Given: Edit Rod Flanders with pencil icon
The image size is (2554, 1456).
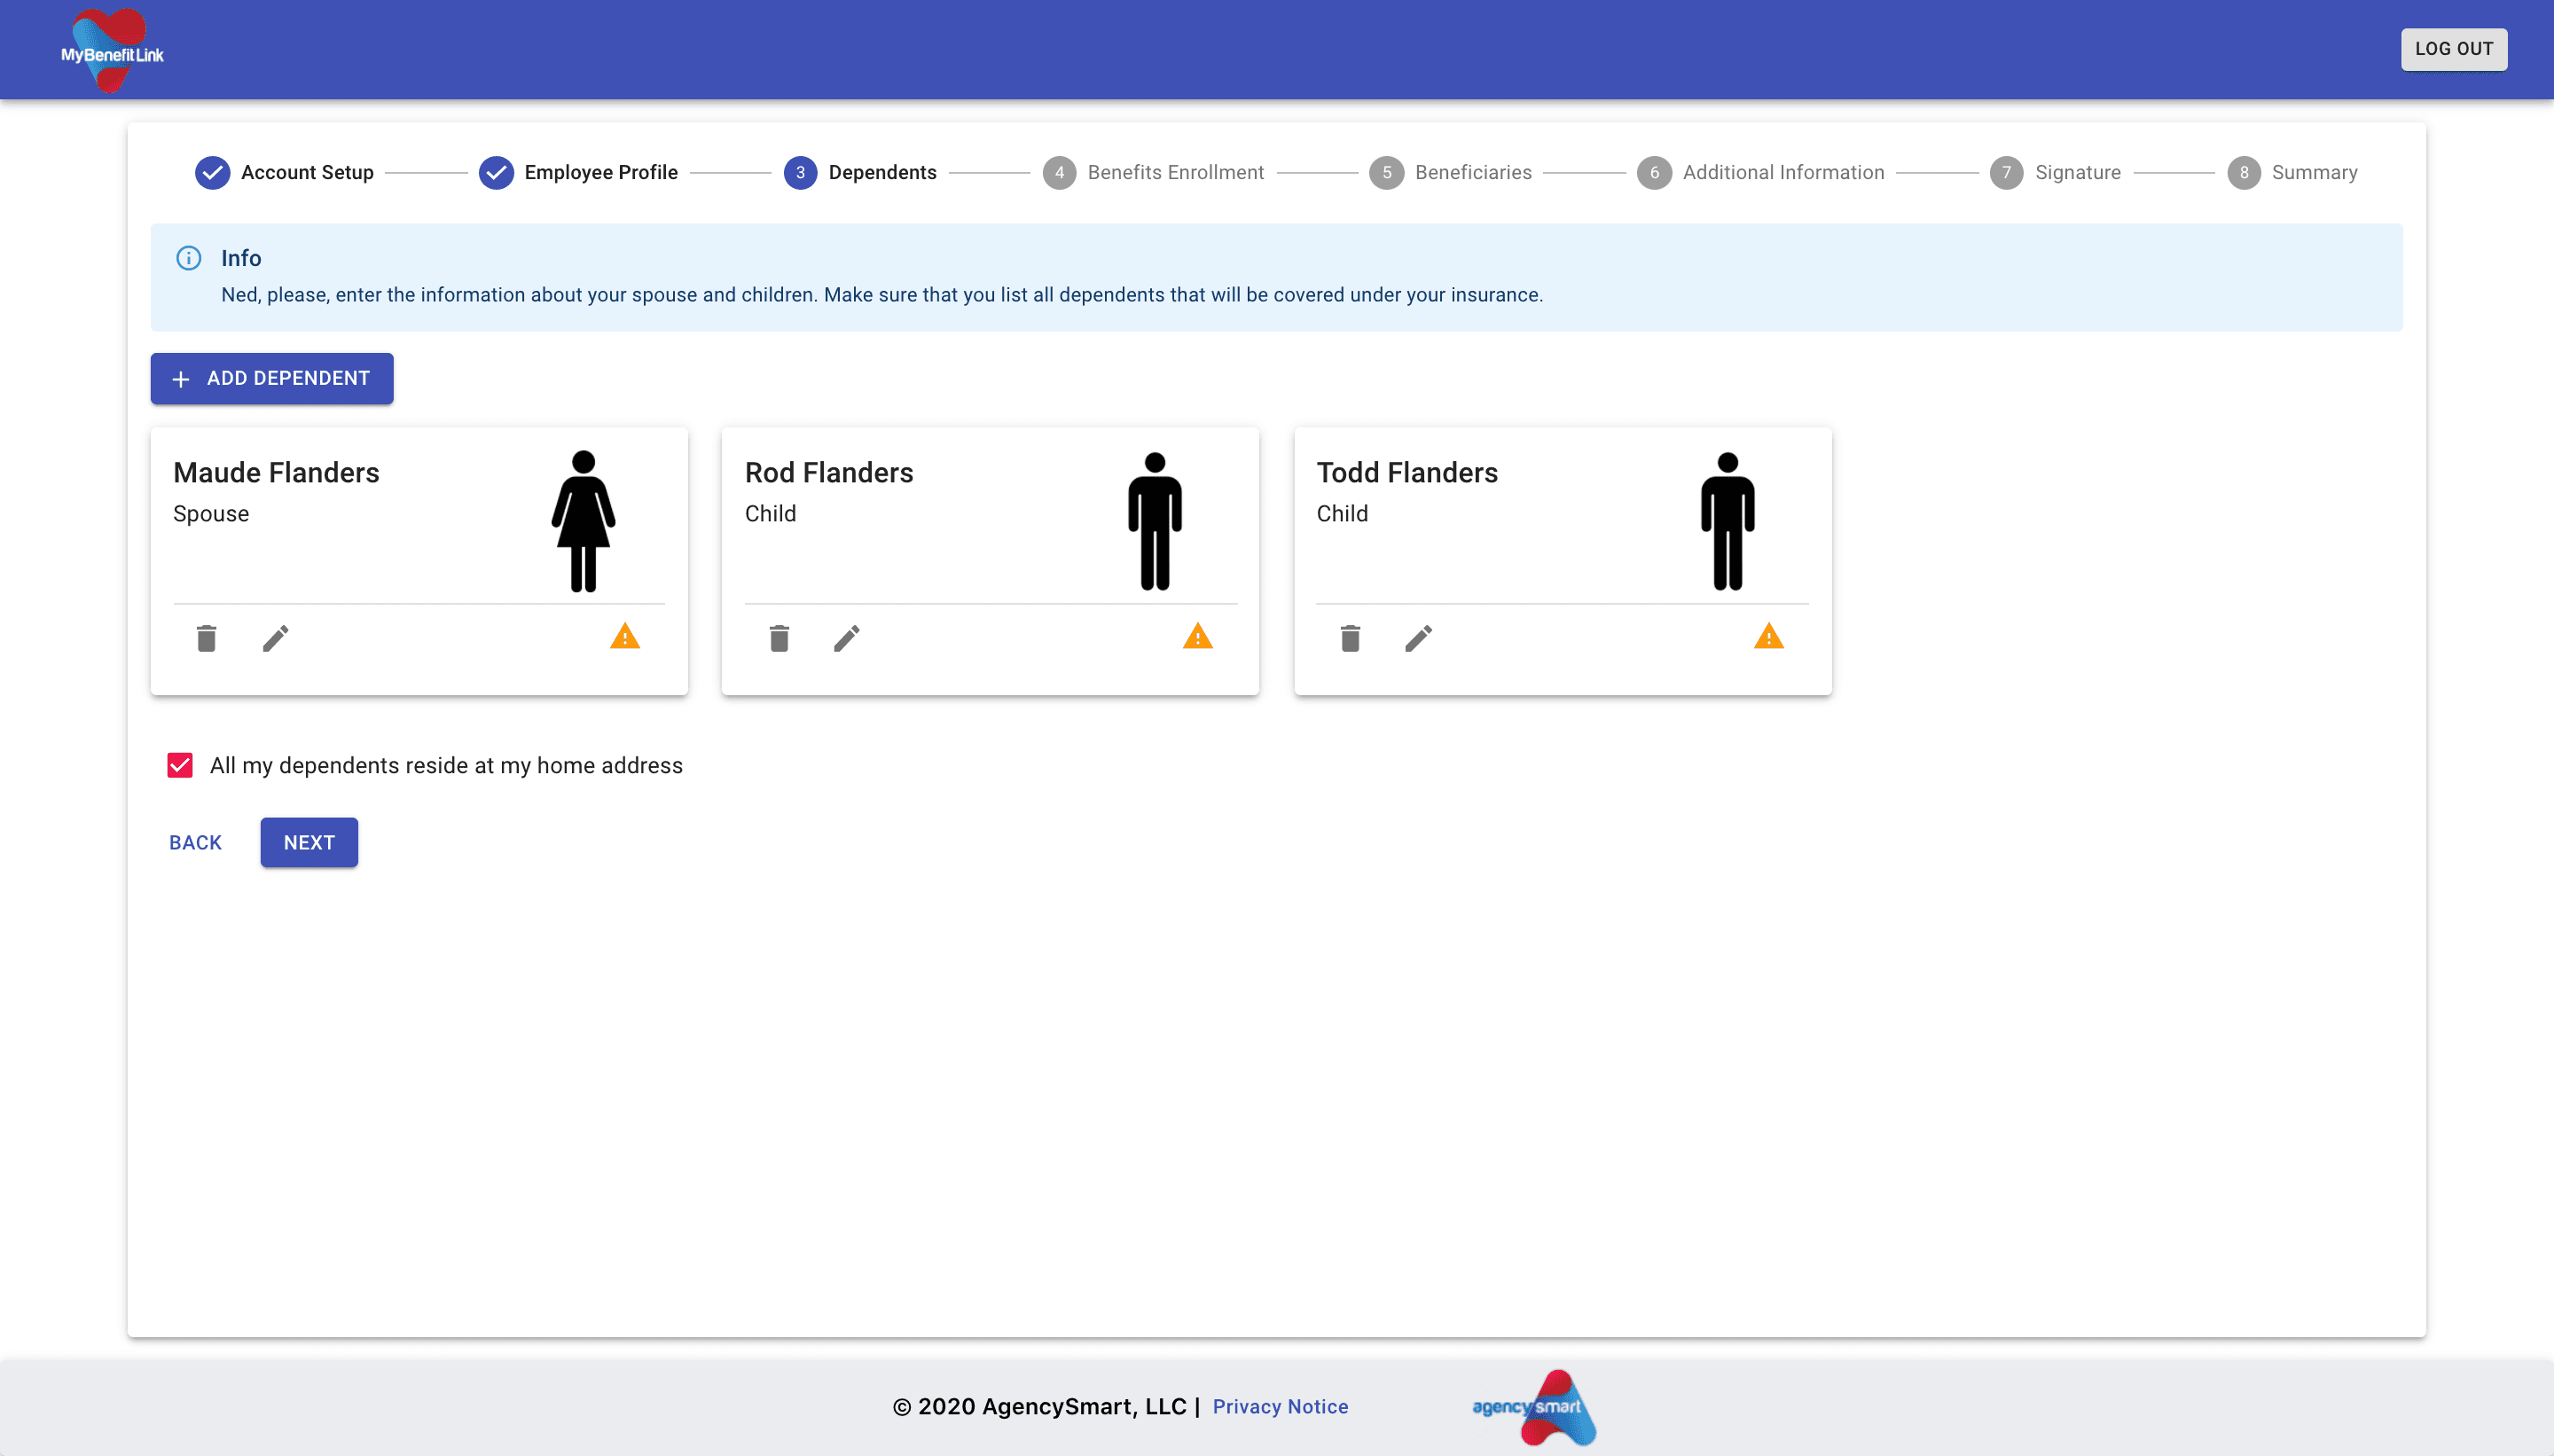Looking at the screenshot, I should [x=847, y=638].
